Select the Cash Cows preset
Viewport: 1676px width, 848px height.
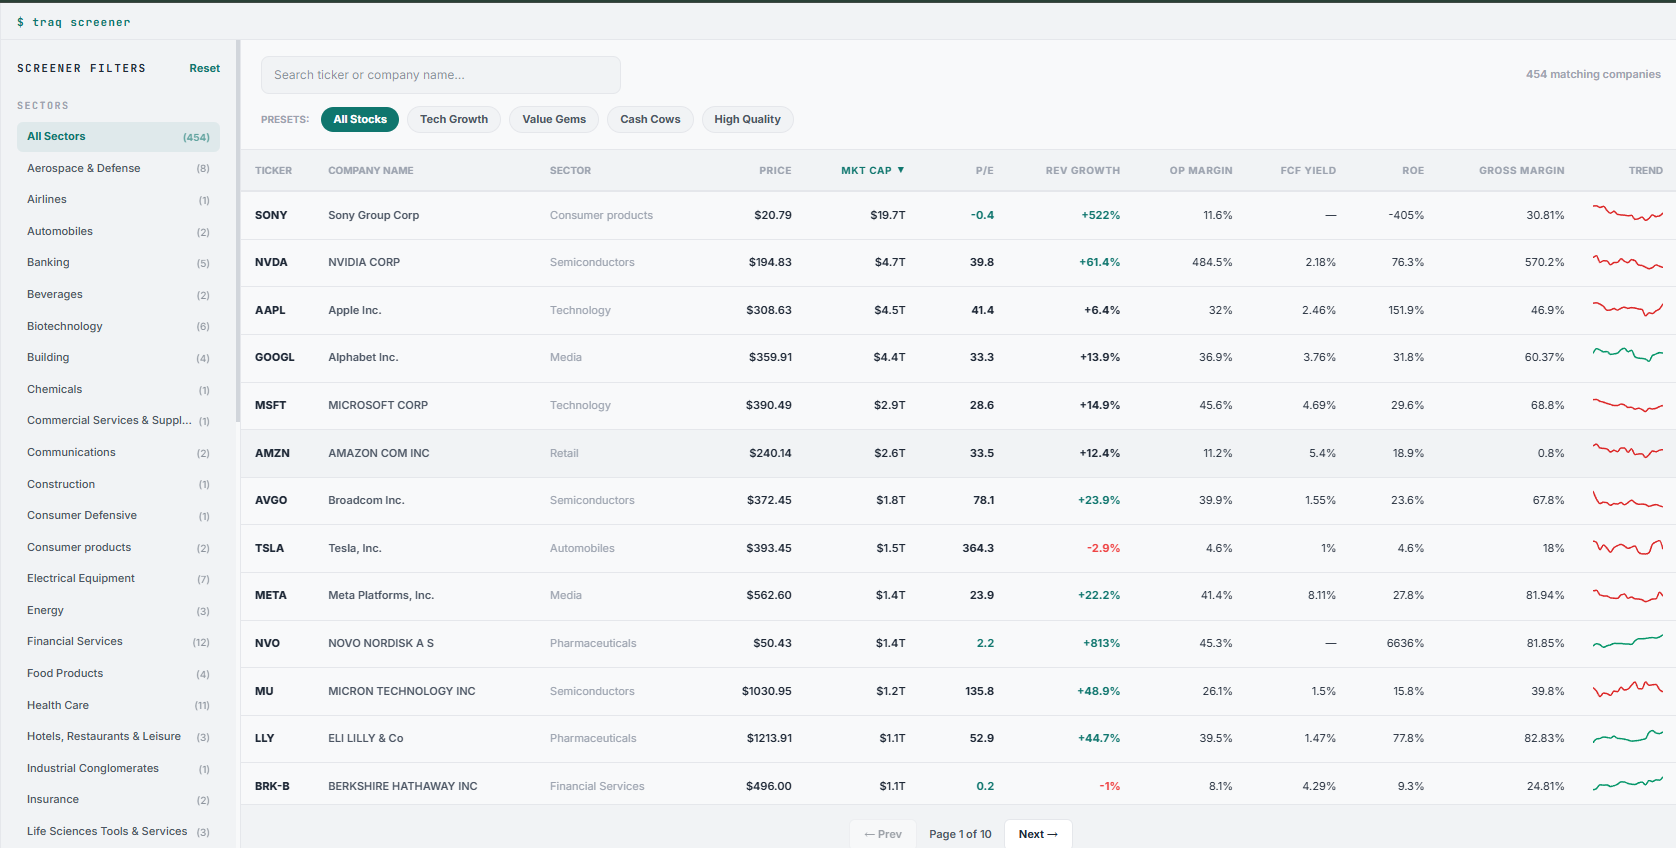(x=650, y=119)
